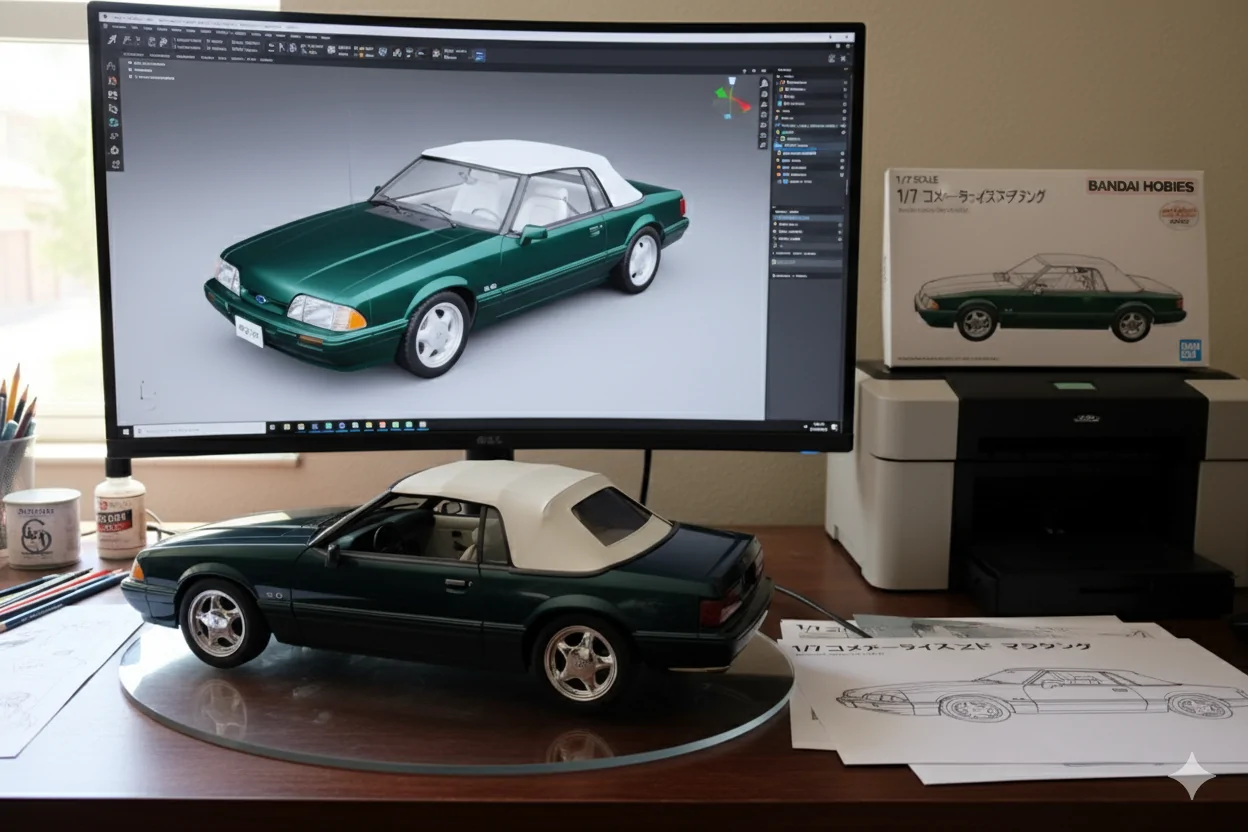Click bottom icon in viewport's right-side icon strip

point(763,144)
